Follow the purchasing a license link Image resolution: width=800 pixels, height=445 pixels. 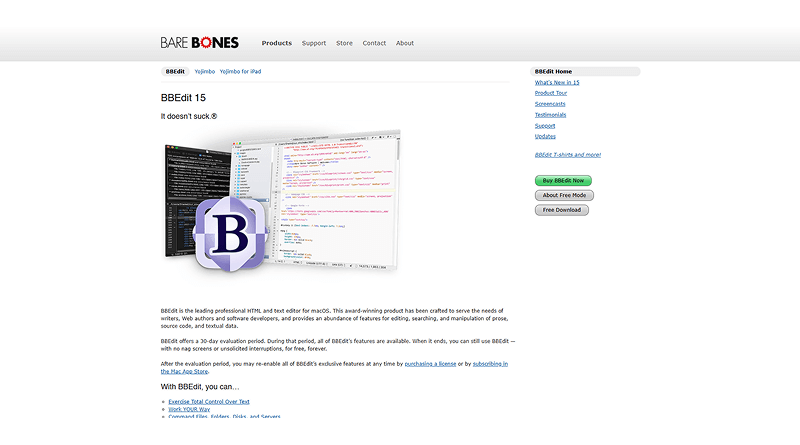point(430,364)
